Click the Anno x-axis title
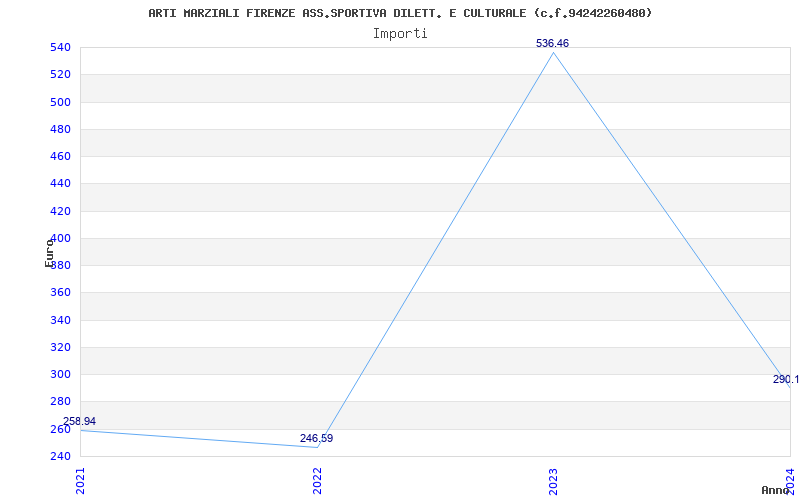 776,490
